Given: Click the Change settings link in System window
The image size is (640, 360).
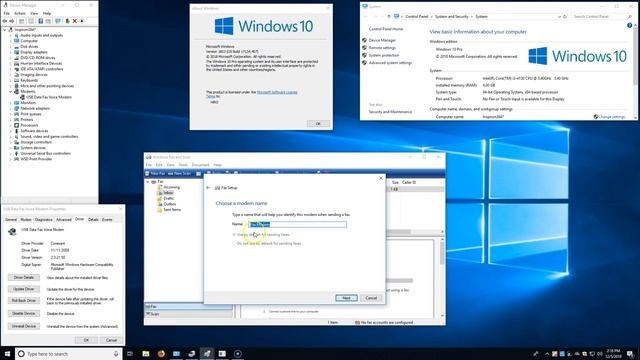Looking at the screenshot, I should (611, 117).
